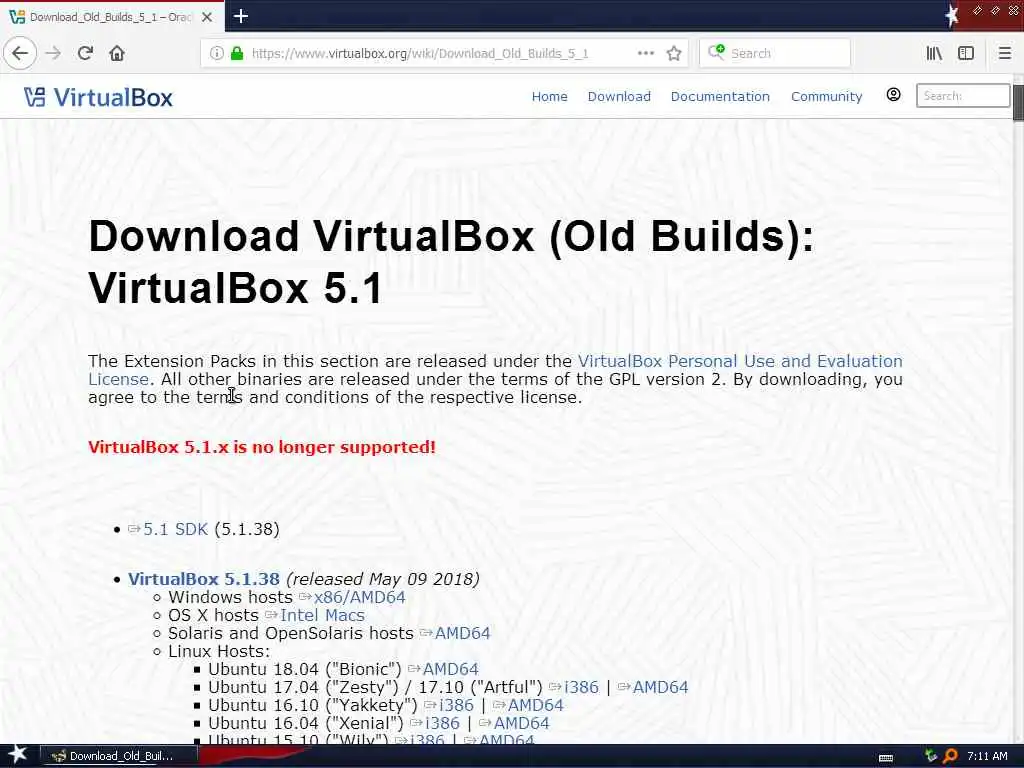This screenshot has height=768, width=1024.
Task: Go back with the browser back arrow
Action: 20,53
